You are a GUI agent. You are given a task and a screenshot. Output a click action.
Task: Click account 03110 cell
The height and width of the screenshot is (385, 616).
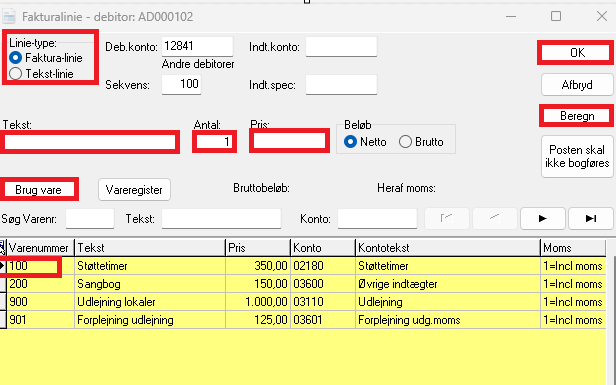coord(323,302)
